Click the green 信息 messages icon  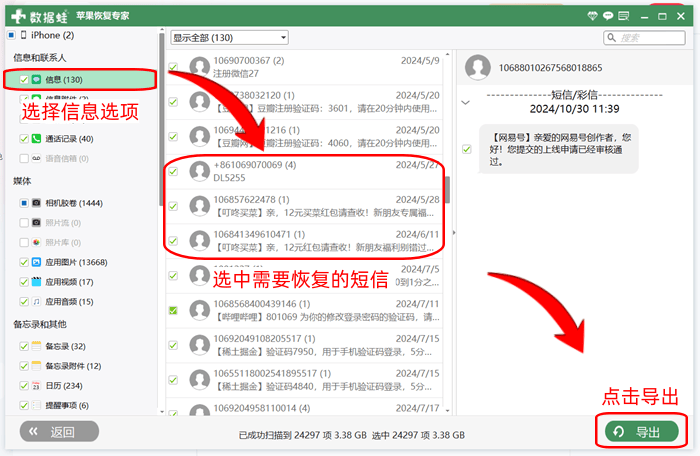[x=36, y=79]
